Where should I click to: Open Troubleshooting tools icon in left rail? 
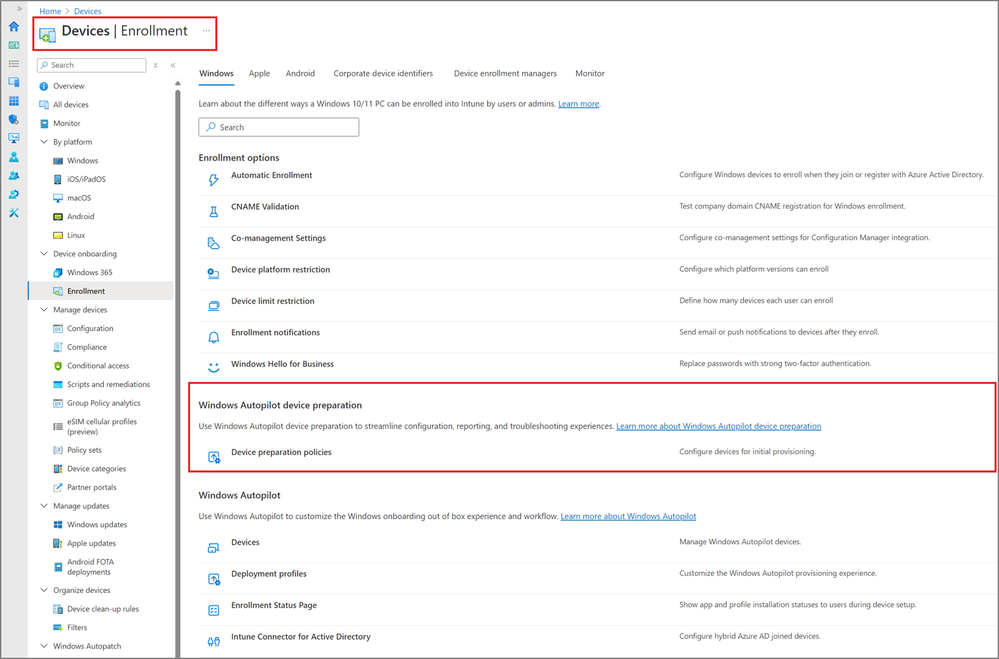point(13,213)
